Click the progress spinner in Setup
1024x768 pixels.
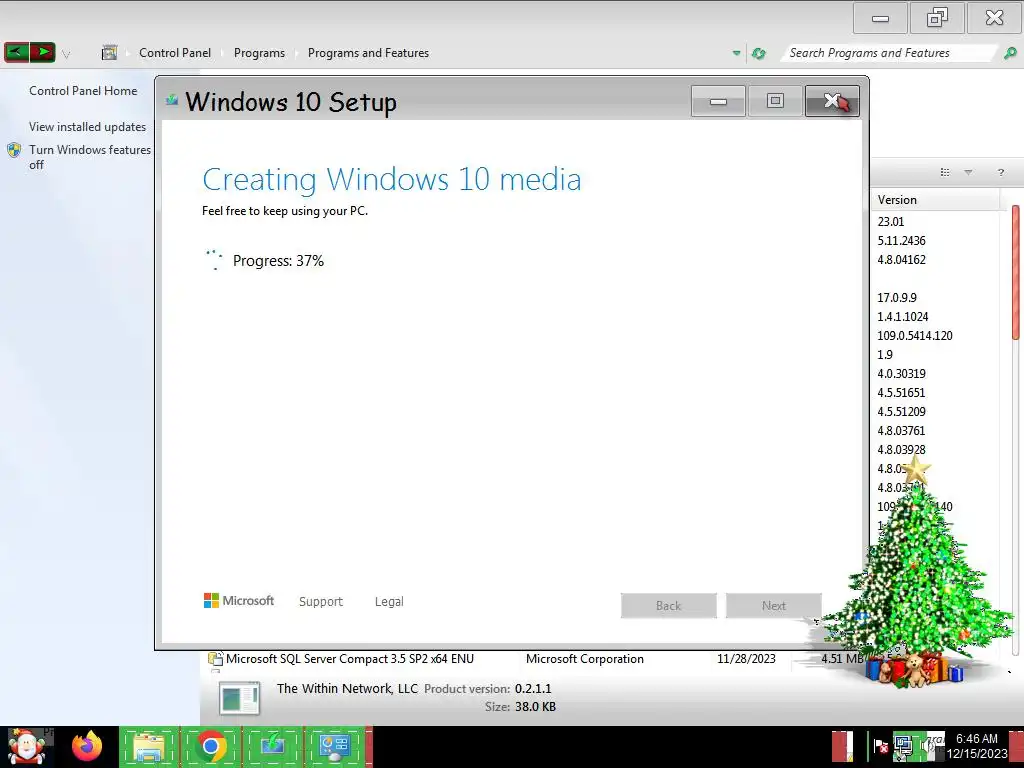pos(214,260)
